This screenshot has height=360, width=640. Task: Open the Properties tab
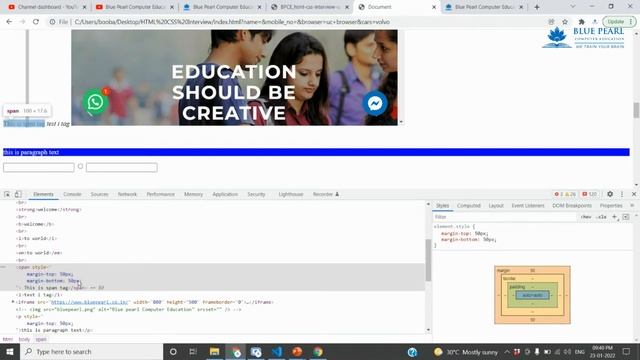tap(611, 206)
